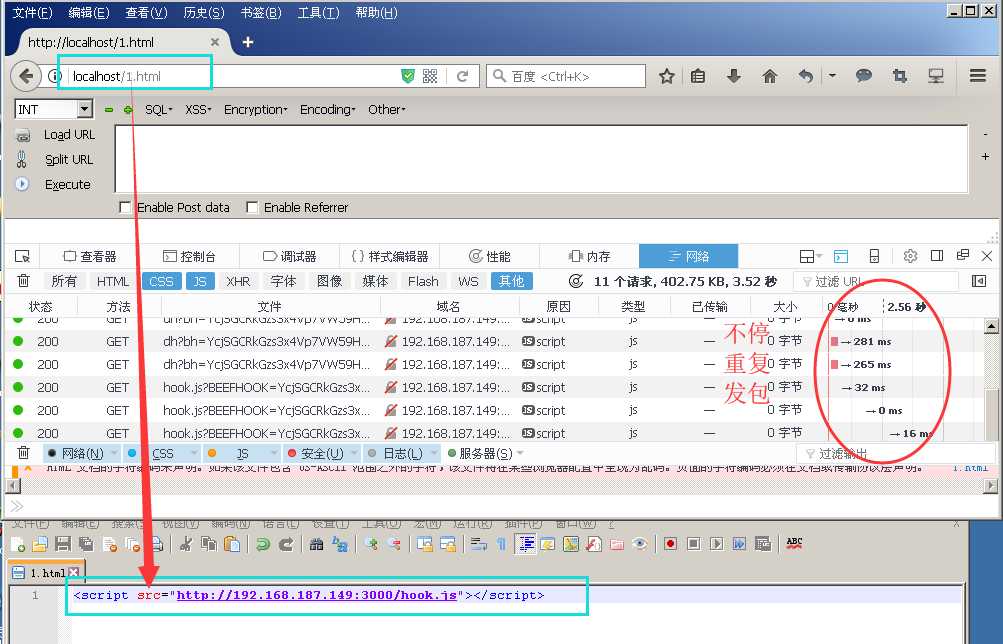Click the hook.js script src link in editor

[x=317, y=595]
